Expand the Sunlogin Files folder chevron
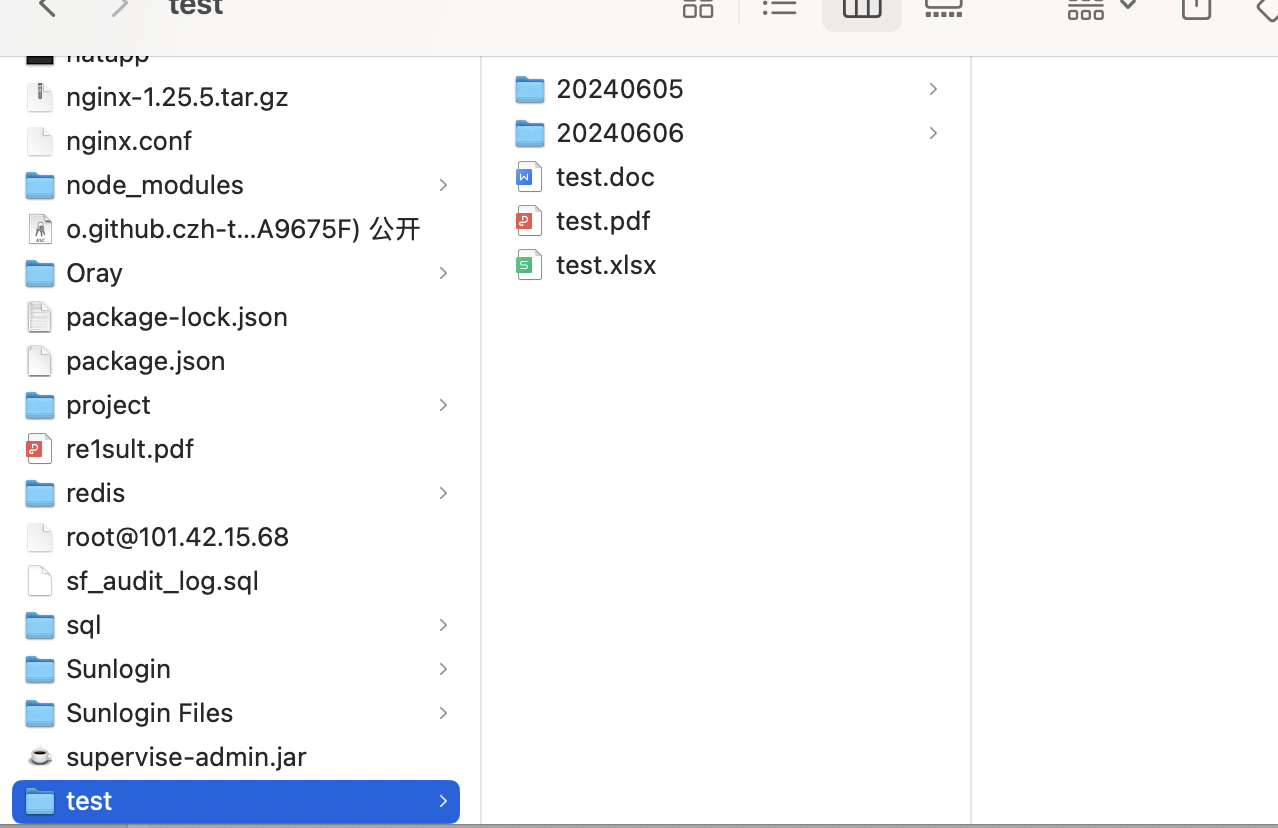Screen dimensions: 1278x828 tap(443, 713)
